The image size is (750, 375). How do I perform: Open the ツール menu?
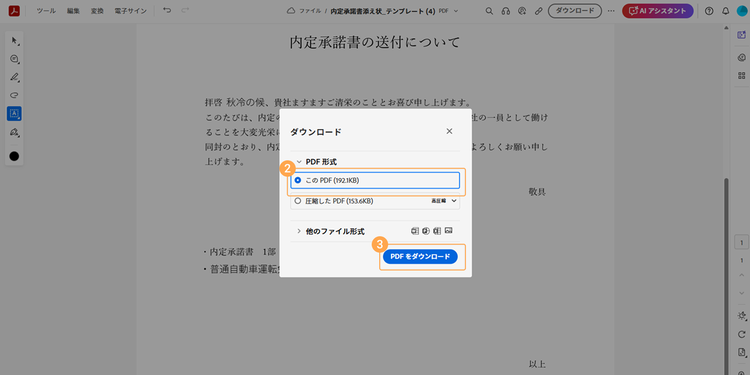tap(46, 11)
